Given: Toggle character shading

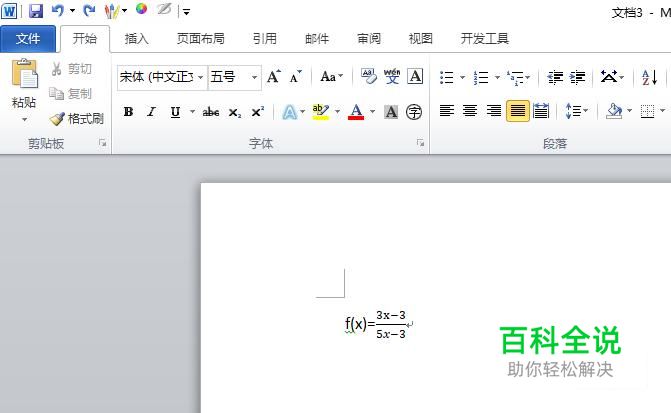Looking at the screenshot, I should click(391, 112).
